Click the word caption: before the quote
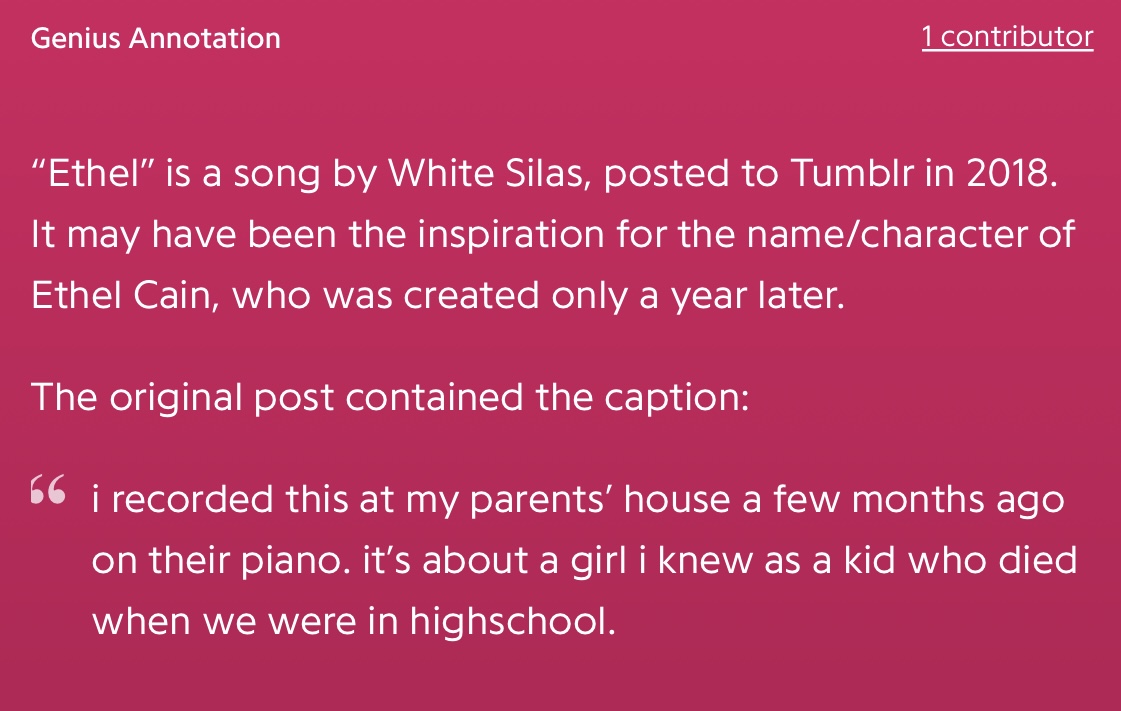 (676, 398)
